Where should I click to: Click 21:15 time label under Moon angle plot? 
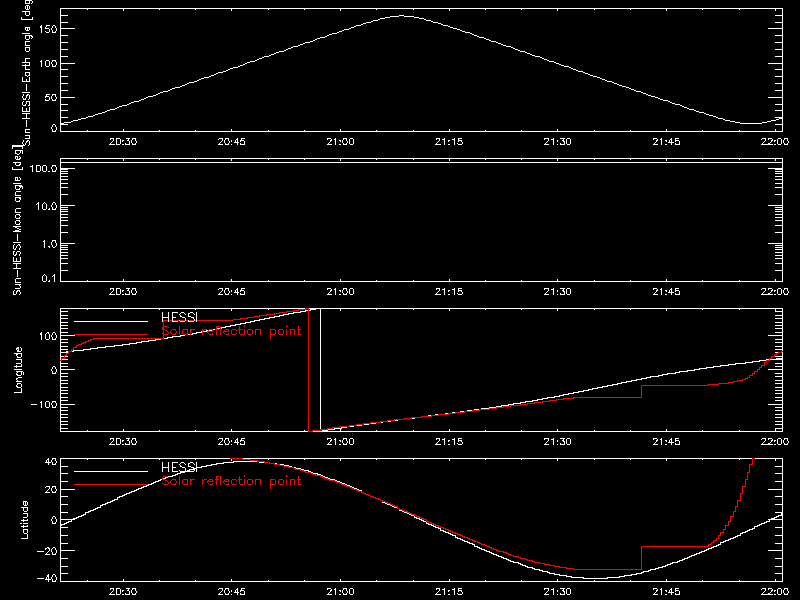tap(449, 292)
